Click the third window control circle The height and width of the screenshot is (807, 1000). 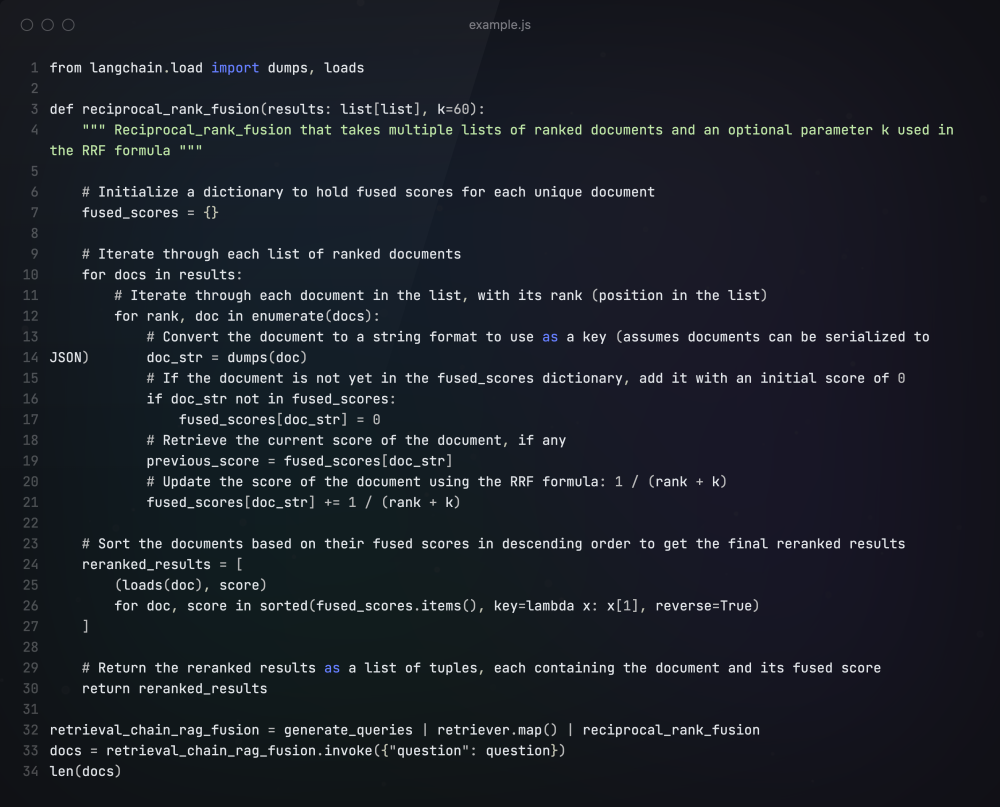tap(68, 24)
